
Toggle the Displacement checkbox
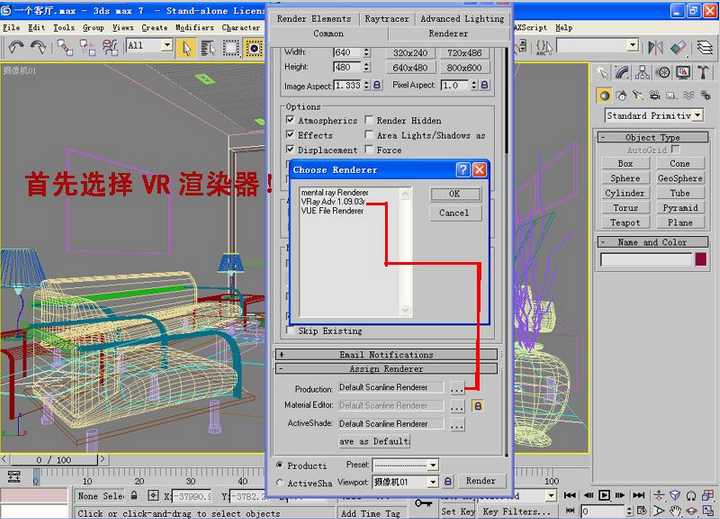pyautogui.click(x=290, y=149)
